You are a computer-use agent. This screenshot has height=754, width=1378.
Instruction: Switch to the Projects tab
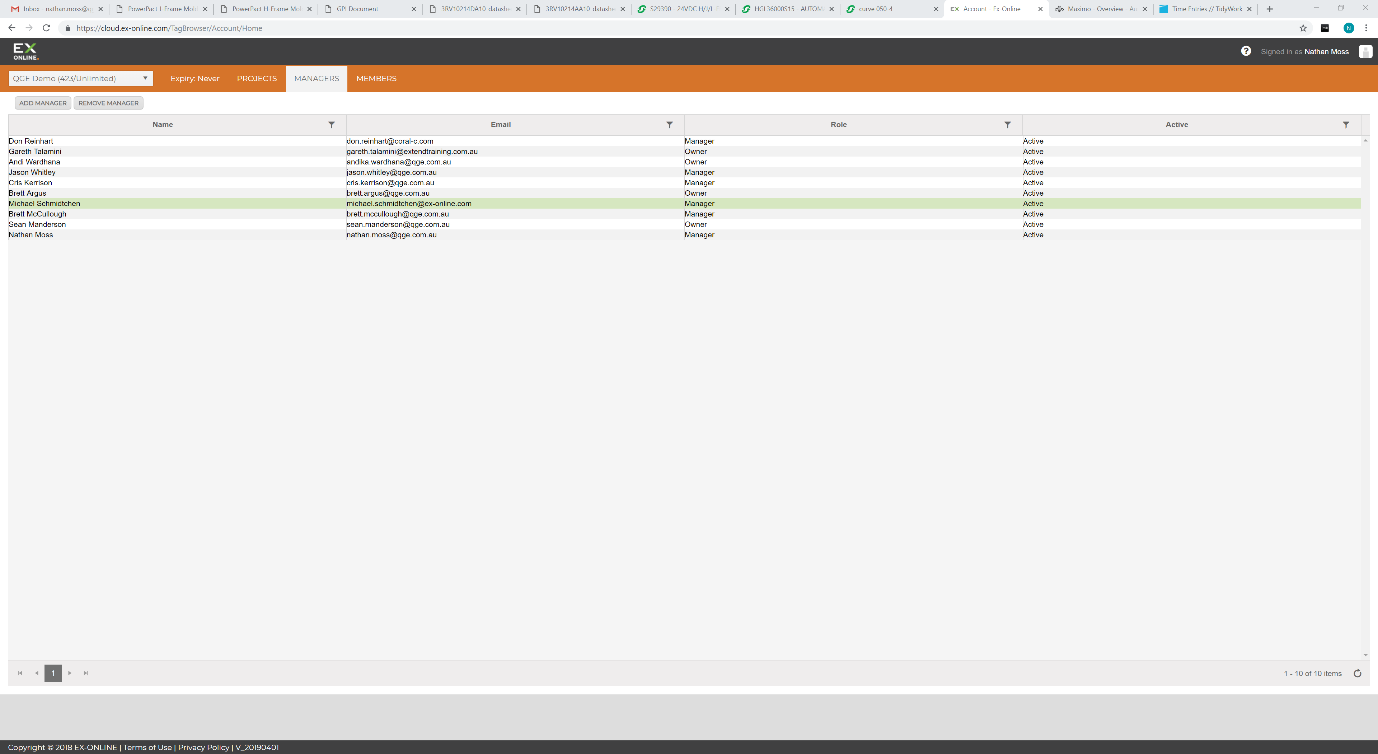(x=257, y=79)
